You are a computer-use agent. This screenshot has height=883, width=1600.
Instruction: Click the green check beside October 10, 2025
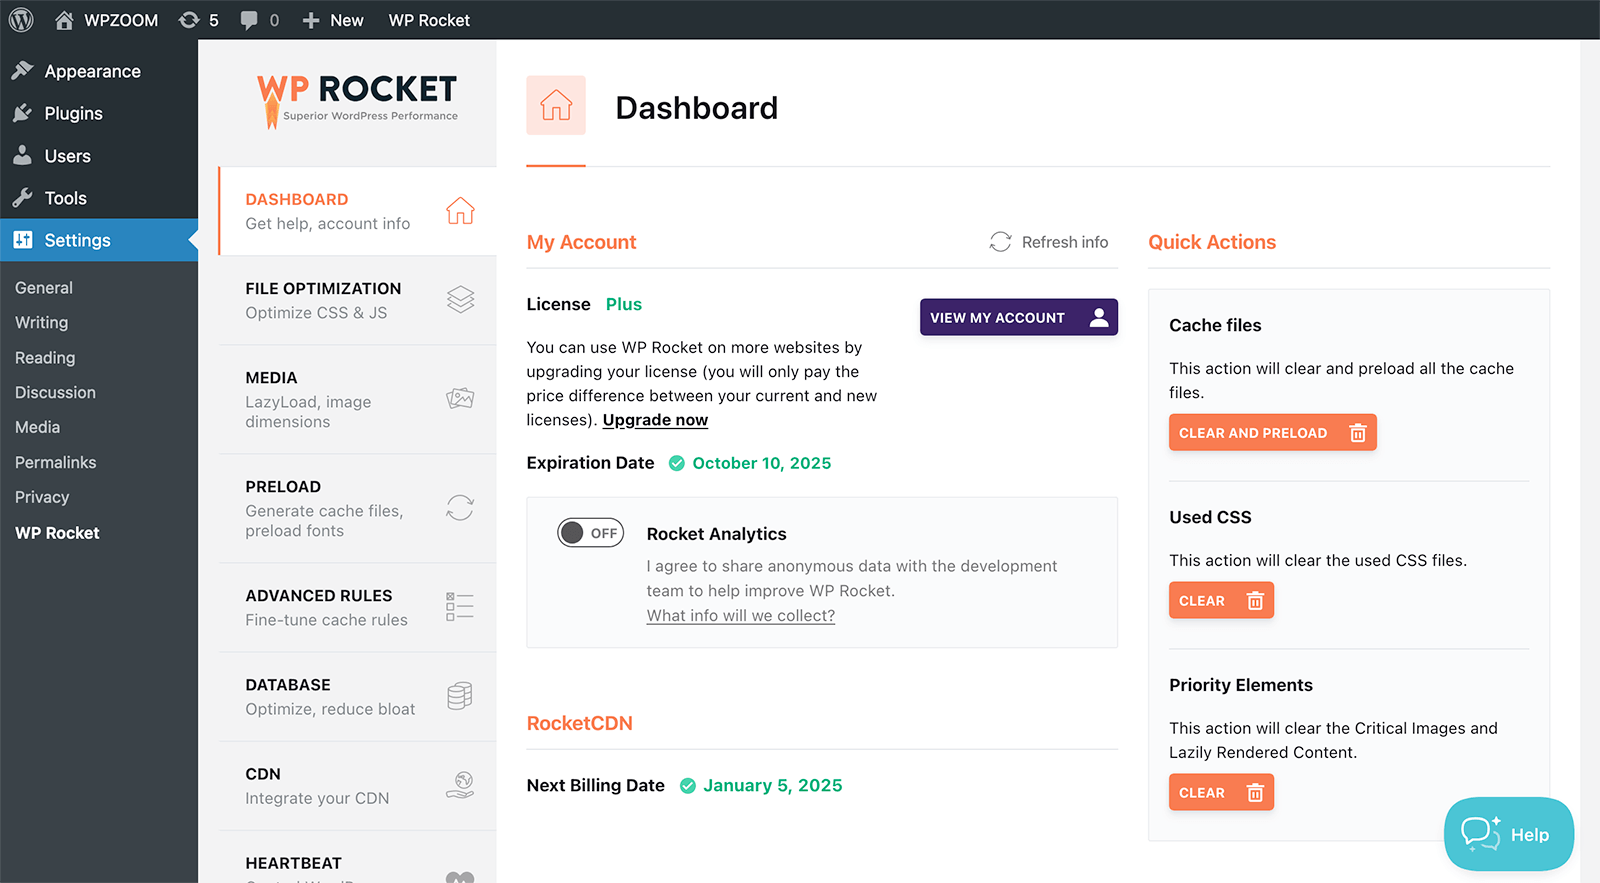[x=677, y=463]
